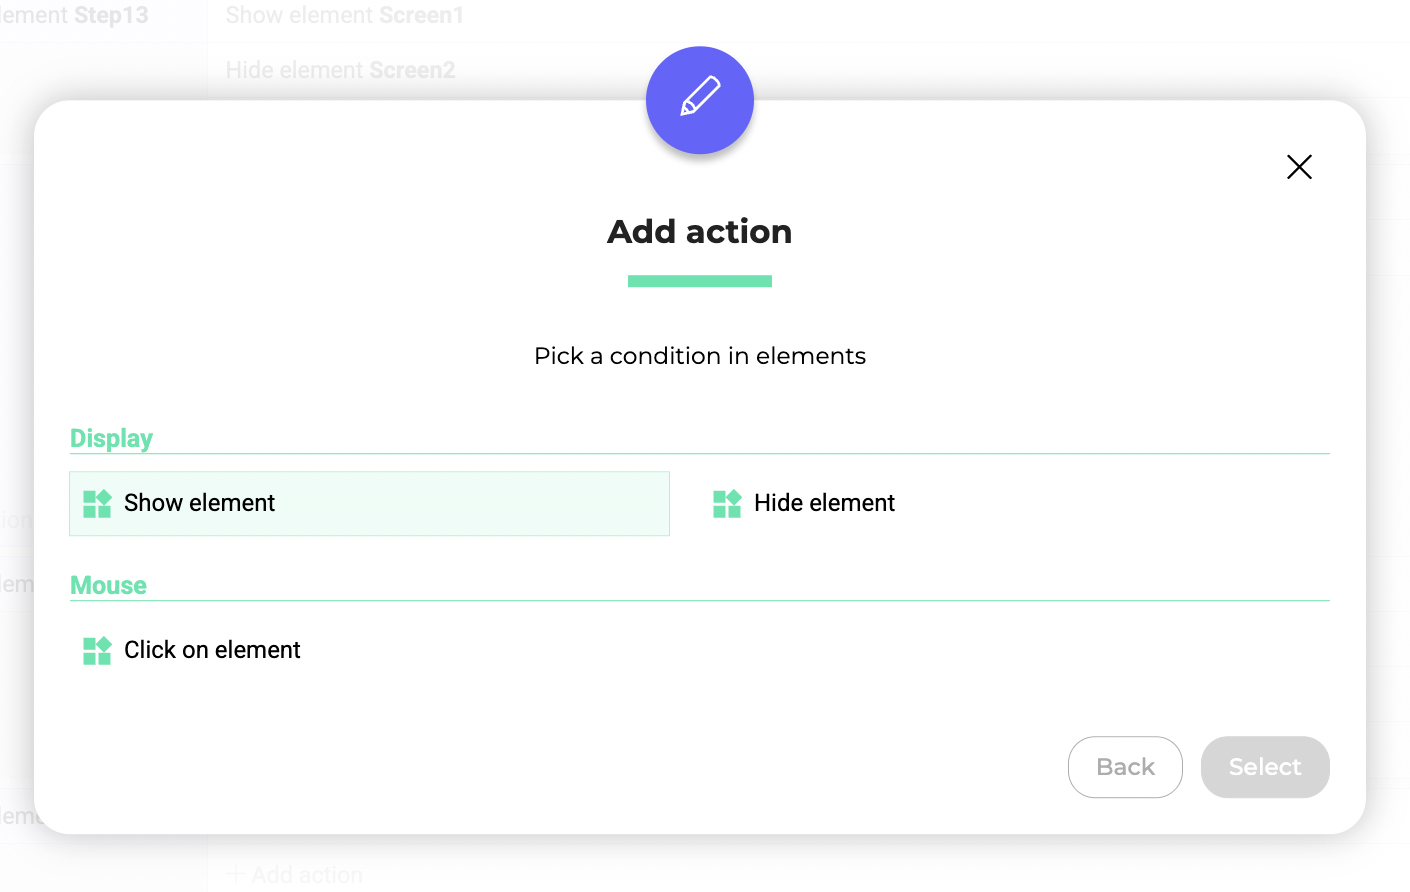Click the Display section heading
This screenshot has height=892, width=1410.
(x=111, y=438)
